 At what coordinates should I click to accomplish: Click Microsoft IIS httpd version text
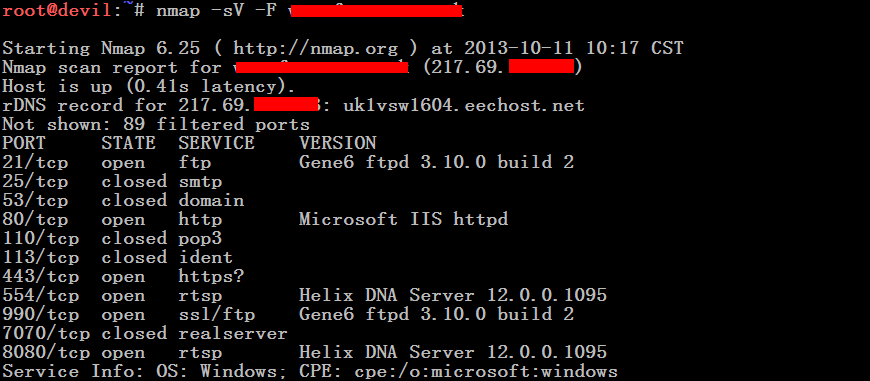coord(403,220)
